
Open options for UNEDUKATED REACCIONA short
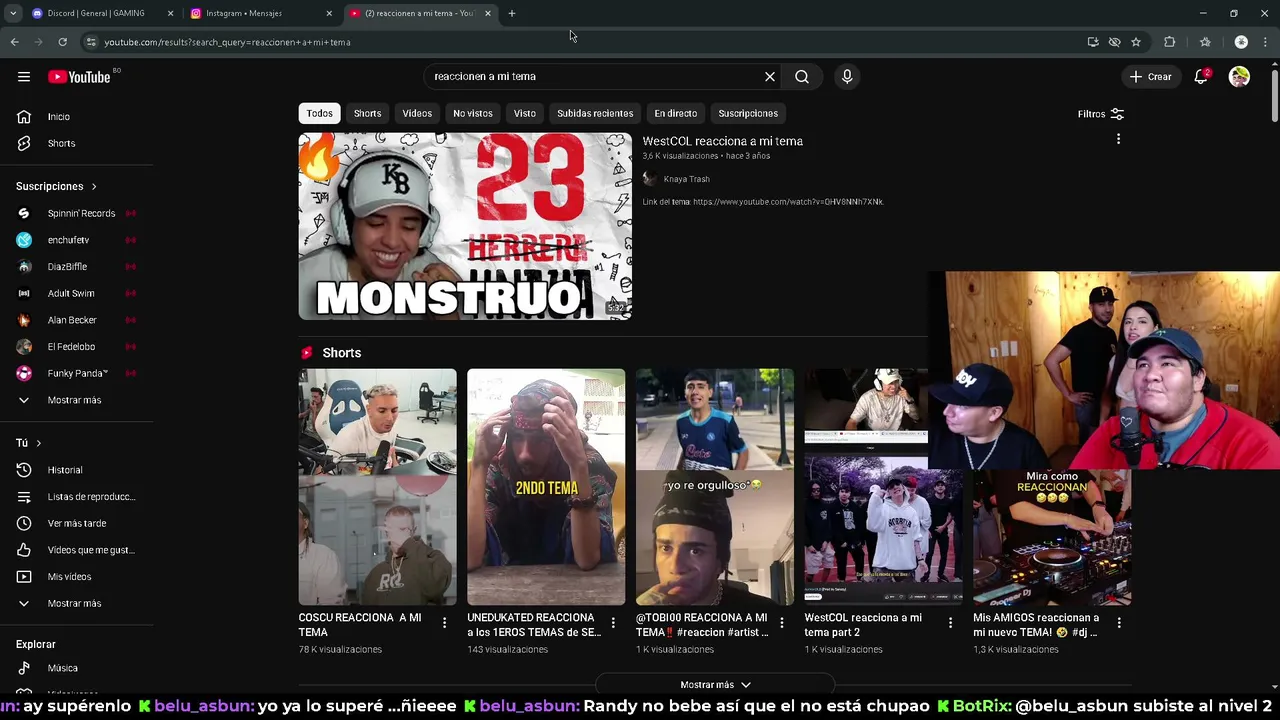click(613, 623)
